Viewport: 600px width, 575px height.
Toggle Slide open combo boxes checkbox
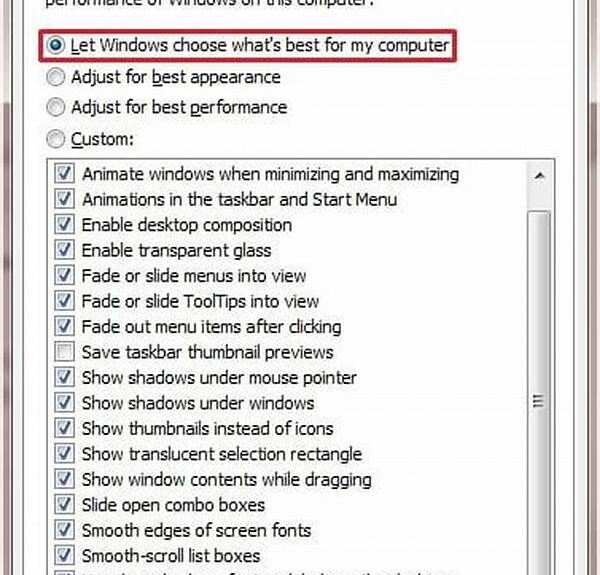tap(65, 505)
